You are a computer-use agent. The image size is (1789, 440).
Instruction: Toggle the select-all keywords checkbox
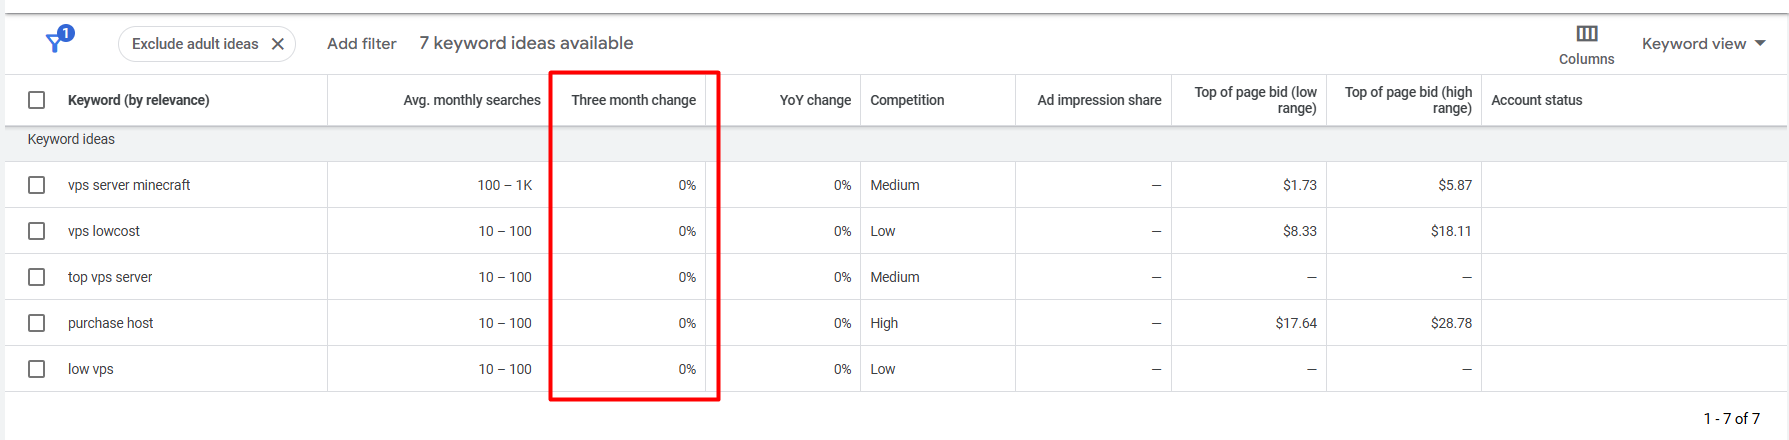[37, 100]
